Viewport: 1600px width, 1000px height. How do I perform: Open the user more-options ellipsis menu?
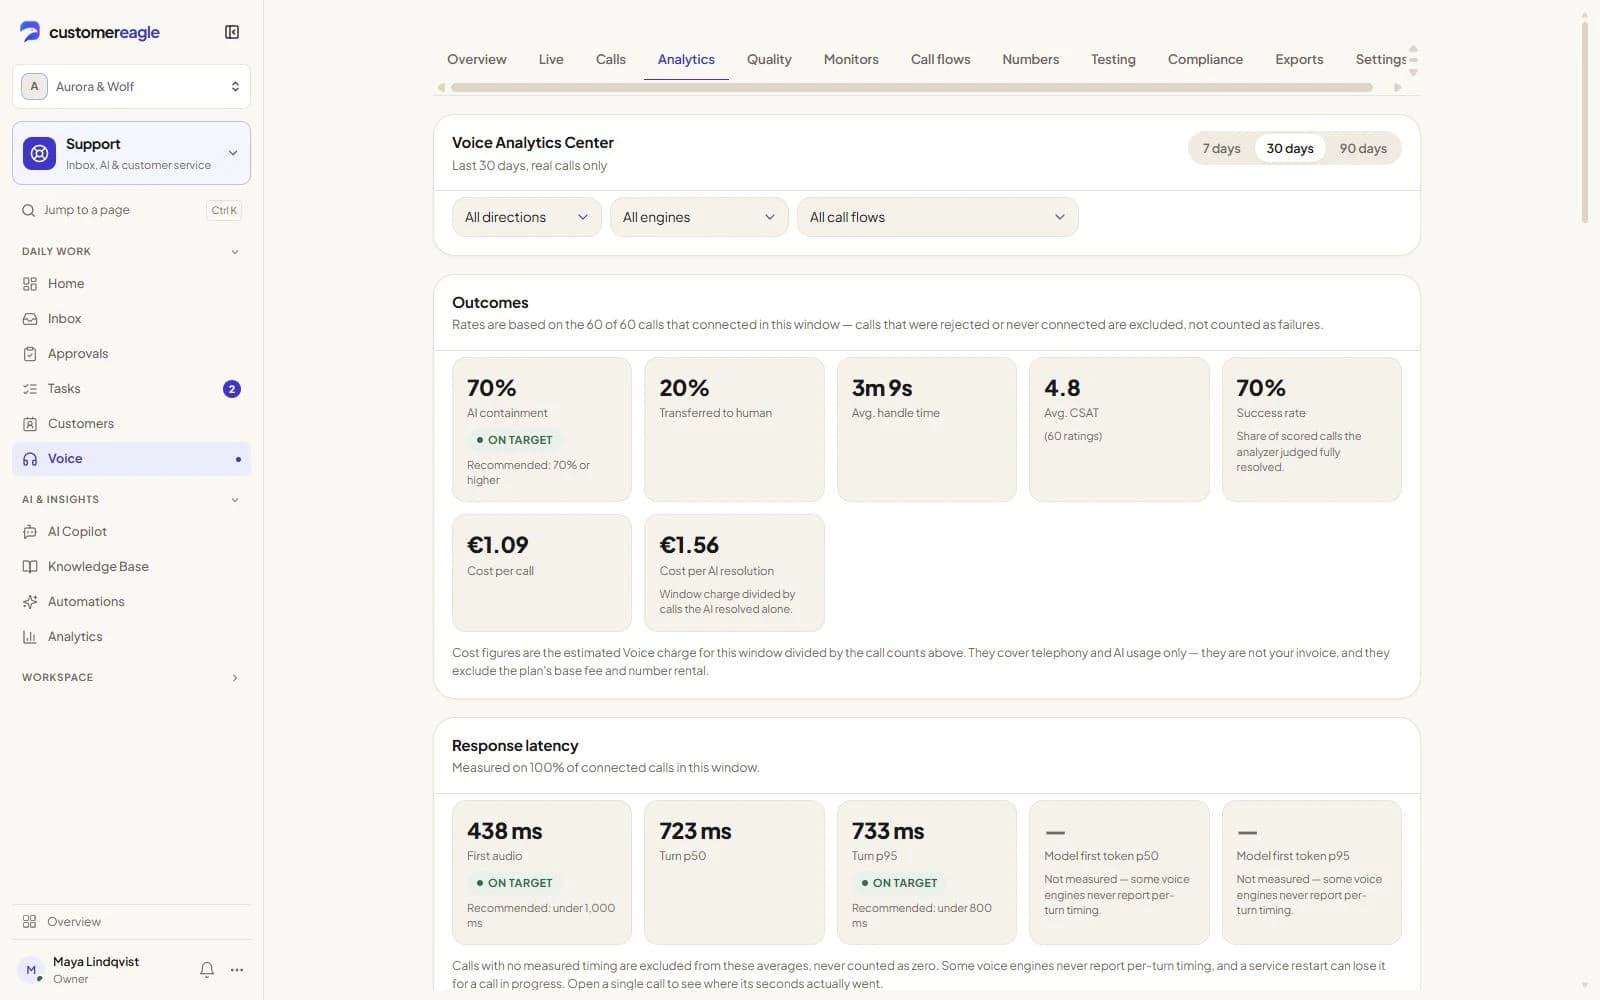coord(237,970)
